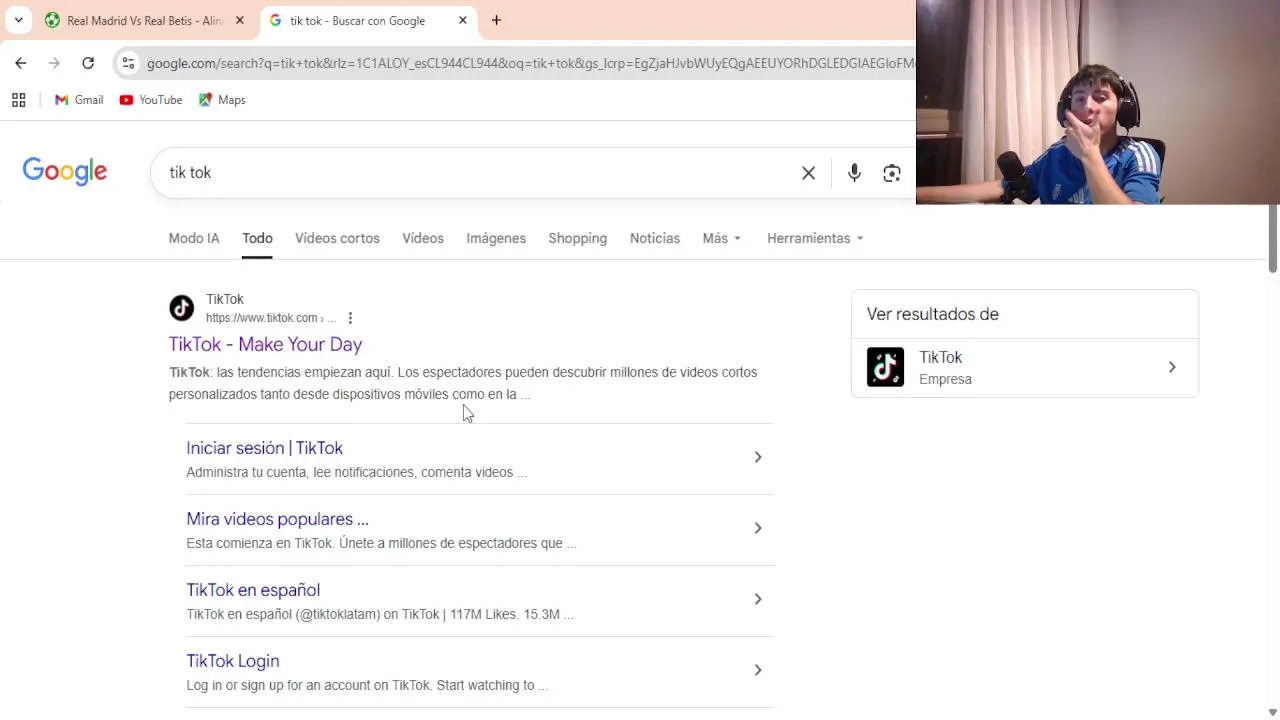The image size is (1280, 720).
Task: Click the TikTok Empresa panel chevron
Action: (1172, 367)
